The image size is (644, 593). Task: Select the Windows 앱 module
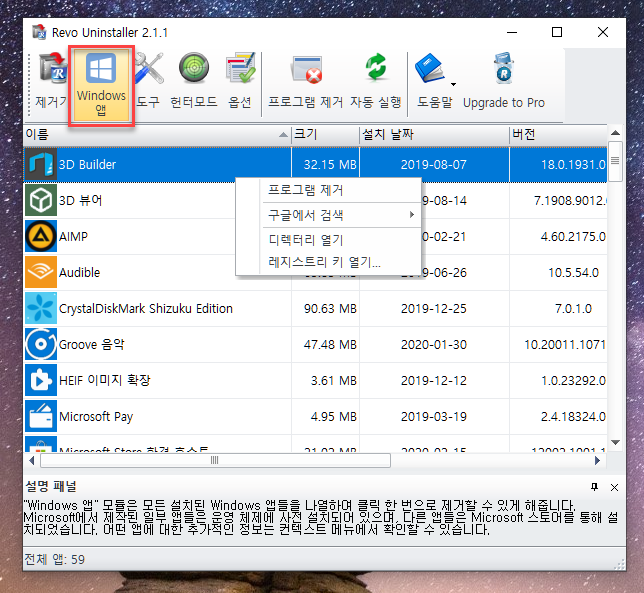coord(101,85)
